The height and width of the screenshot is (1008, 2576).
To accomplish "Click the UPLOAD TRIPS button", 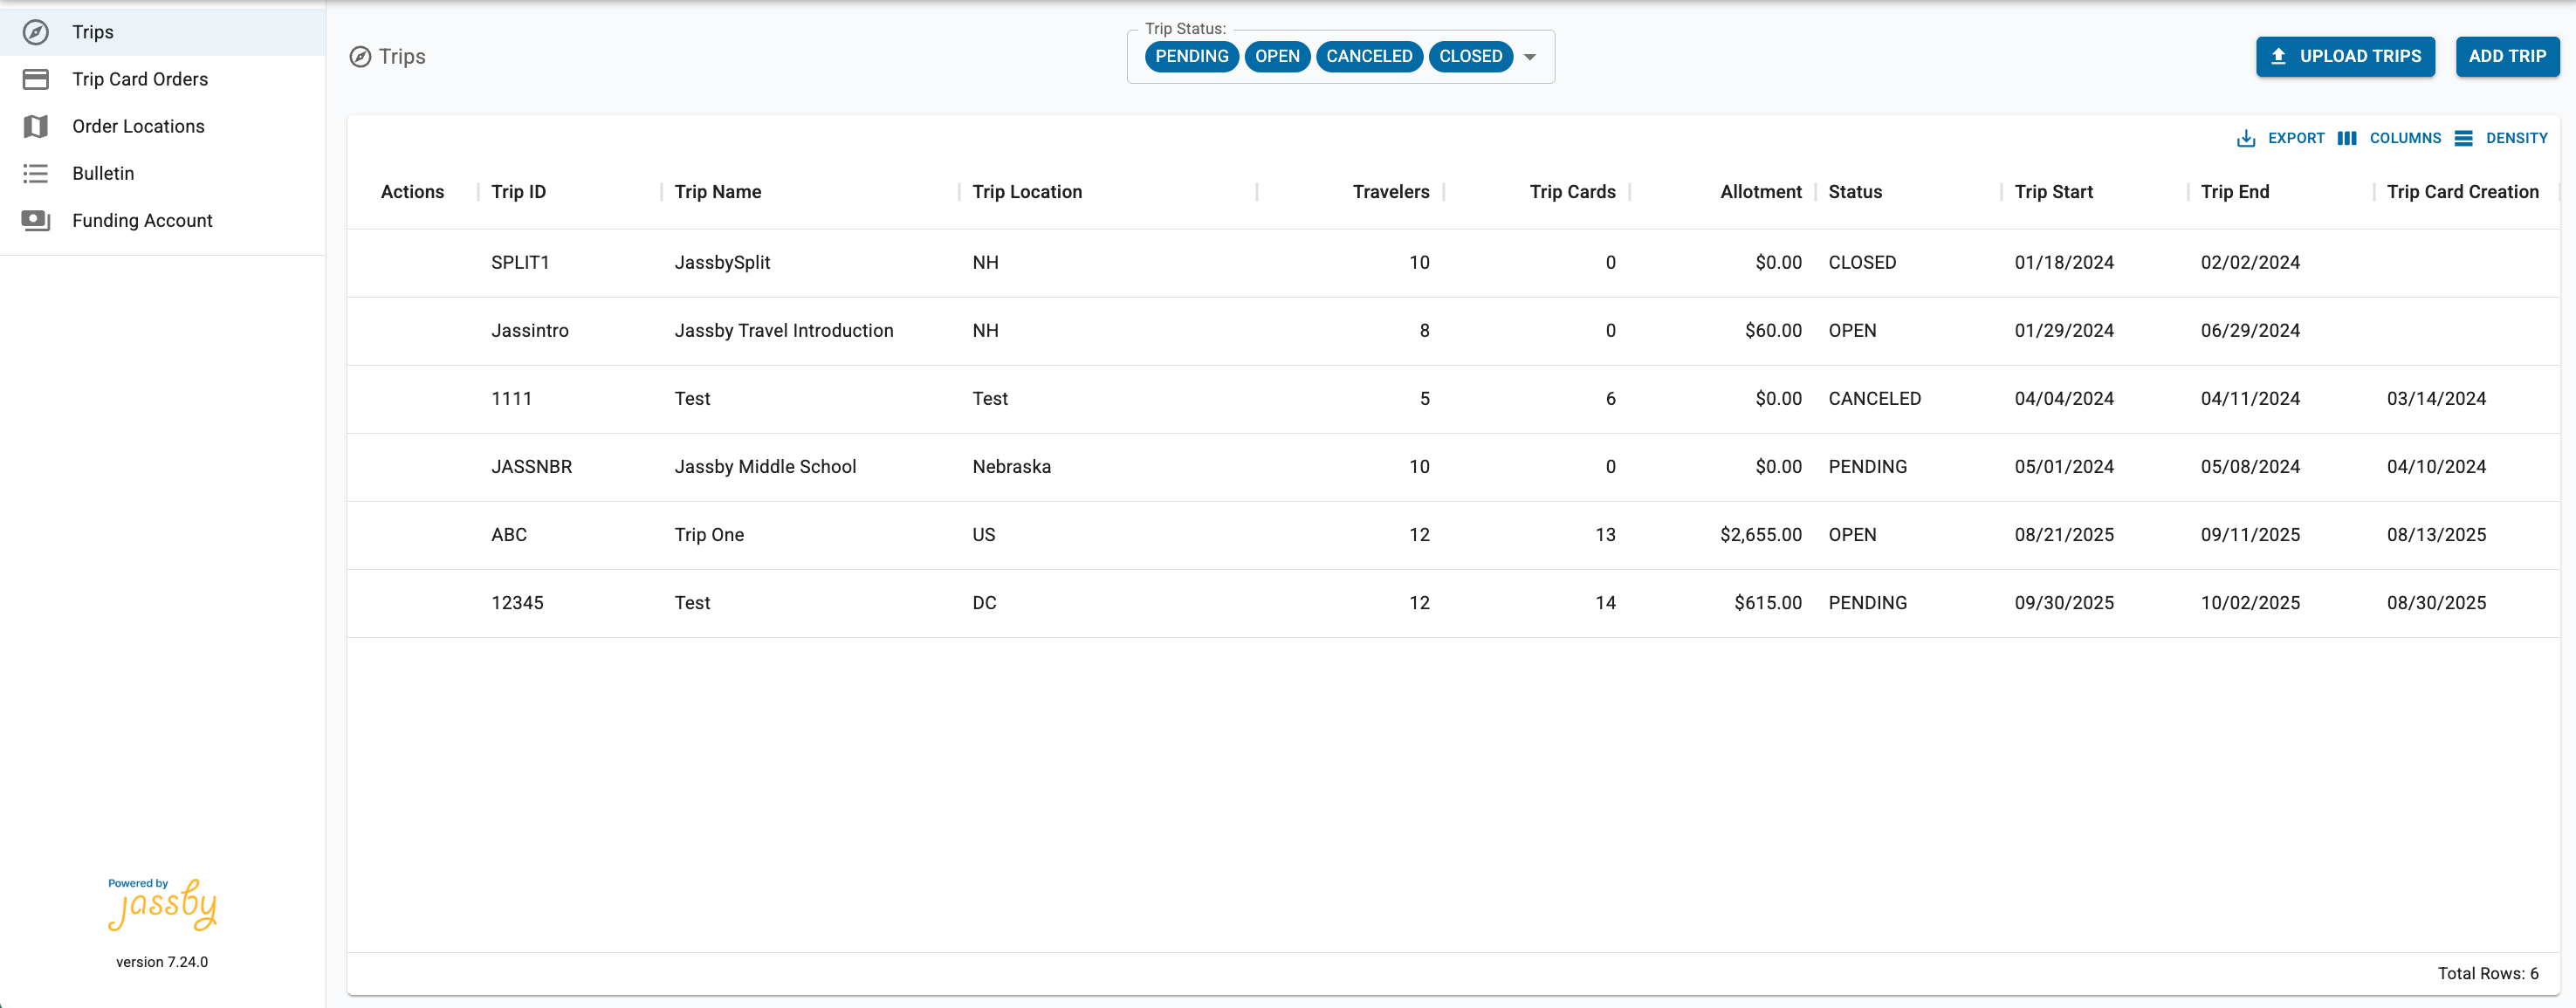I will 2345,56.
